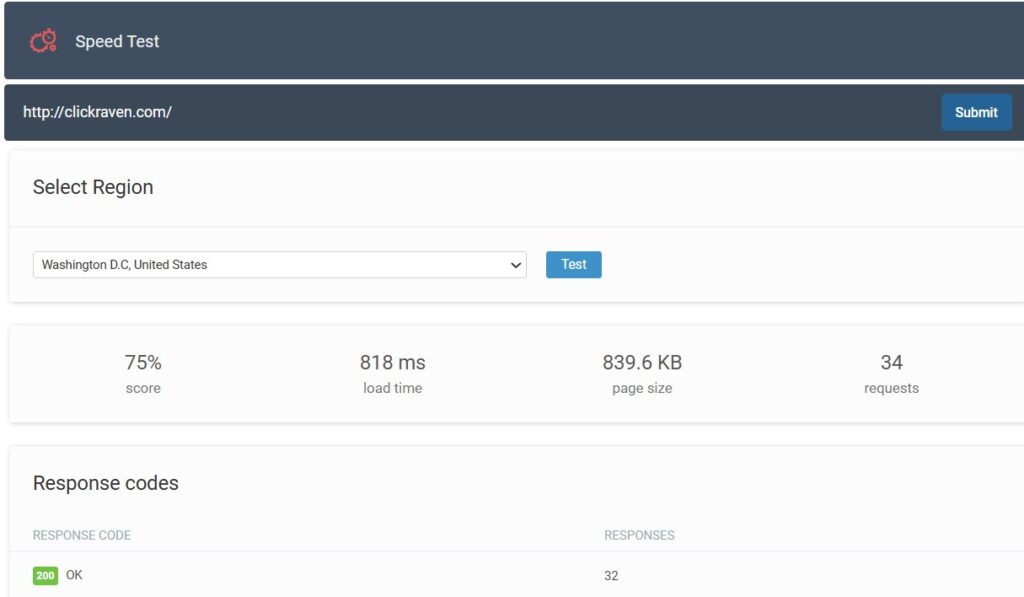
Task: Click the green 200 status badge
Action: 45,576
